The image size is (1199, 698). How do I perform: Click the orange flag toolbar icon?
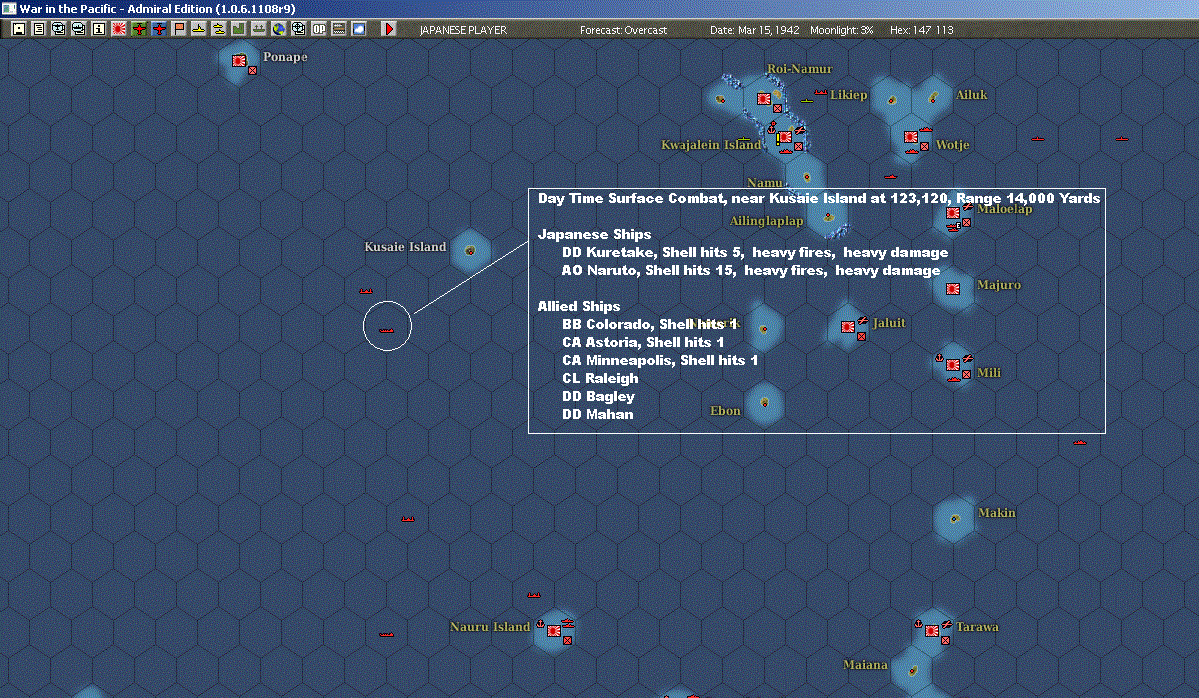click(179, 29)
